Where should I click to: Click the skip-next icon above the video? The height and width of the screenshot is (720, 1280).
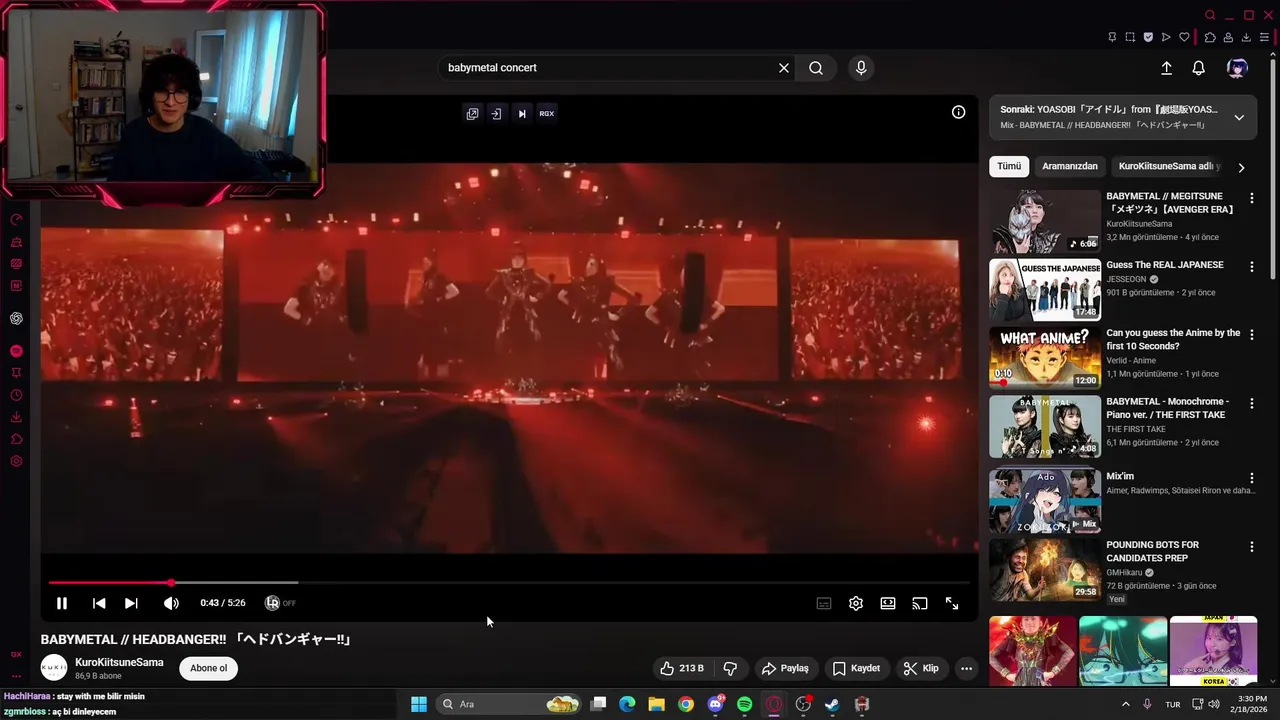521,113
